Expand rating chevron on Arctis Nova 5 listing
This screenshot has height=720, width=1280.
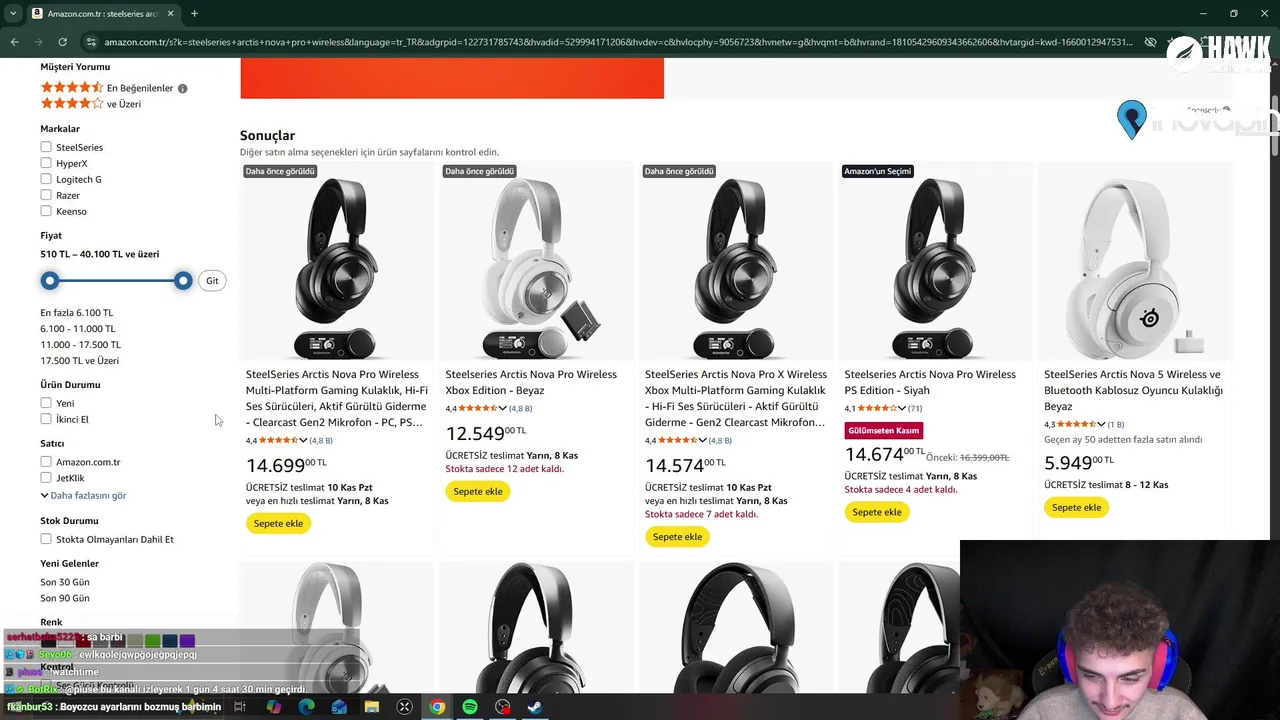pyautogui.click(x=1101, y=424)
